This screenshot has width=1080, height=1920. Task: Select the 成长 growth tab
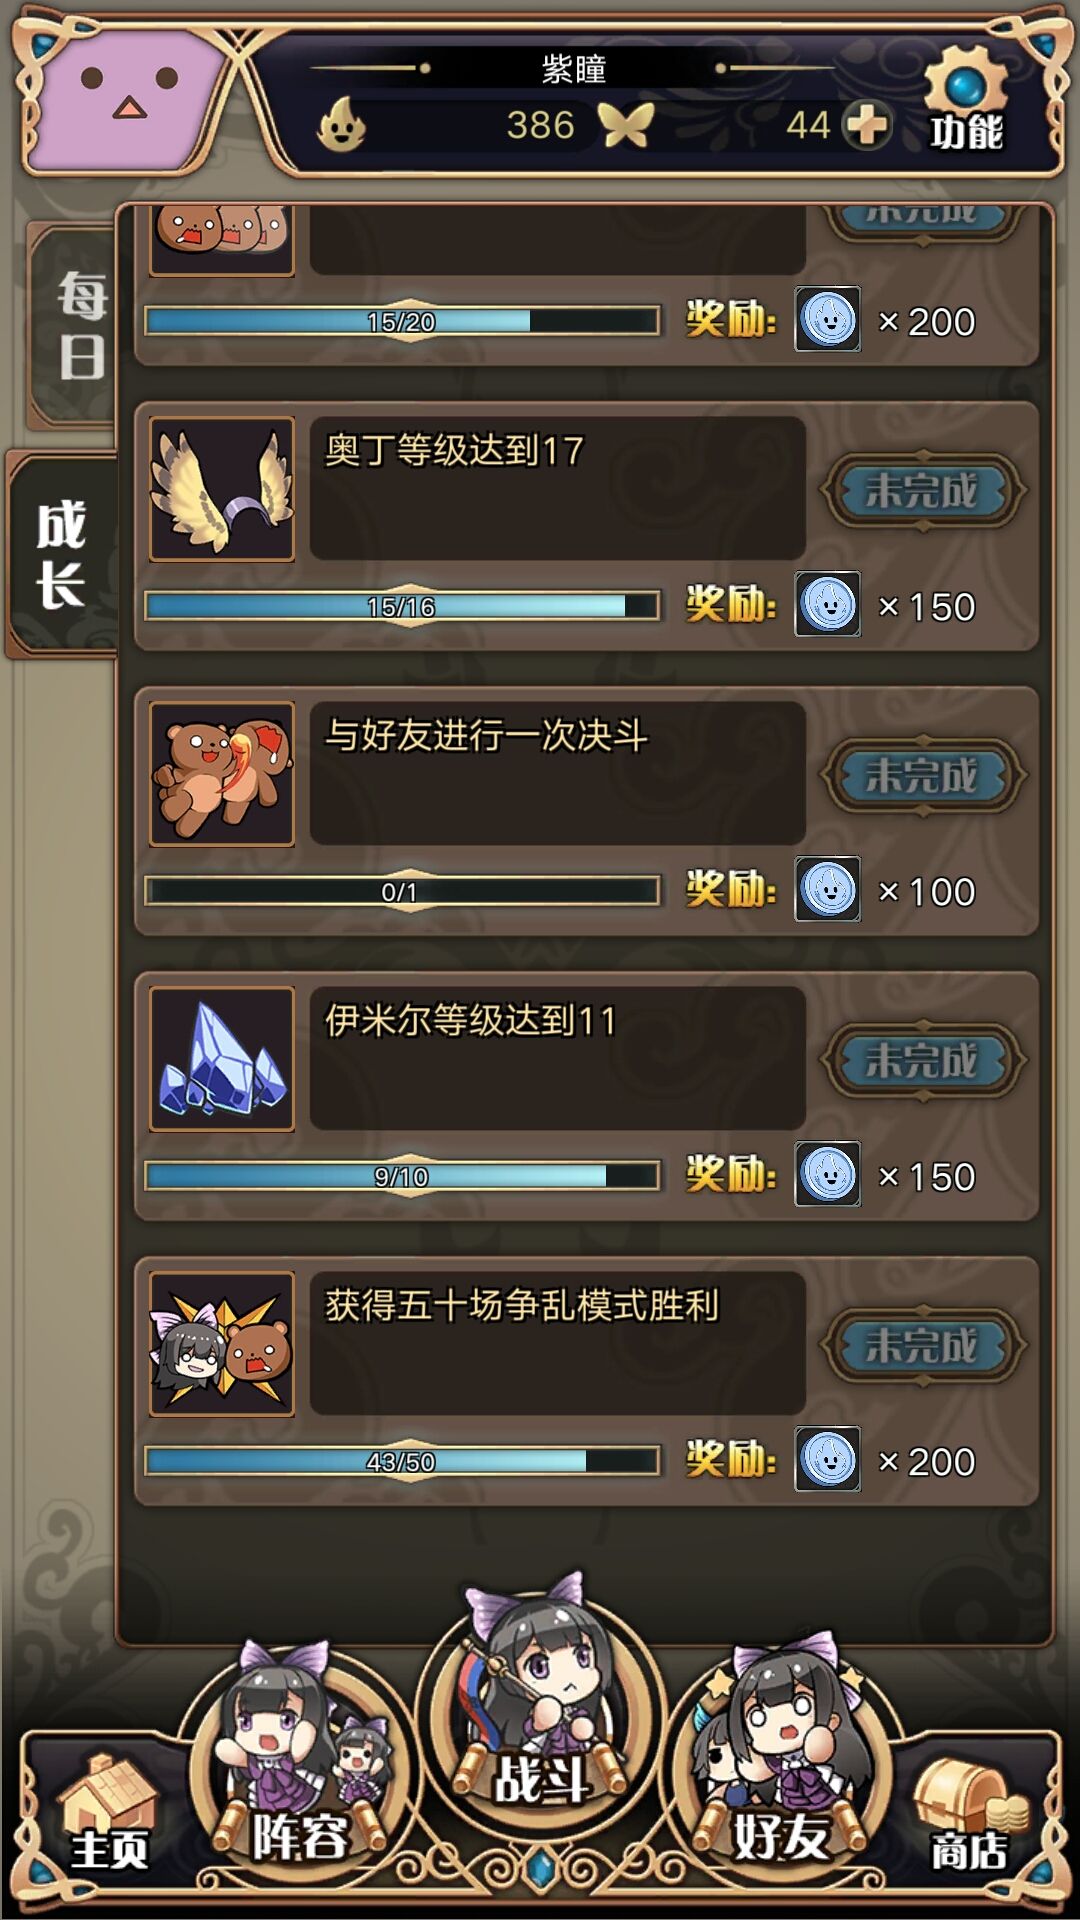(62, 553)
